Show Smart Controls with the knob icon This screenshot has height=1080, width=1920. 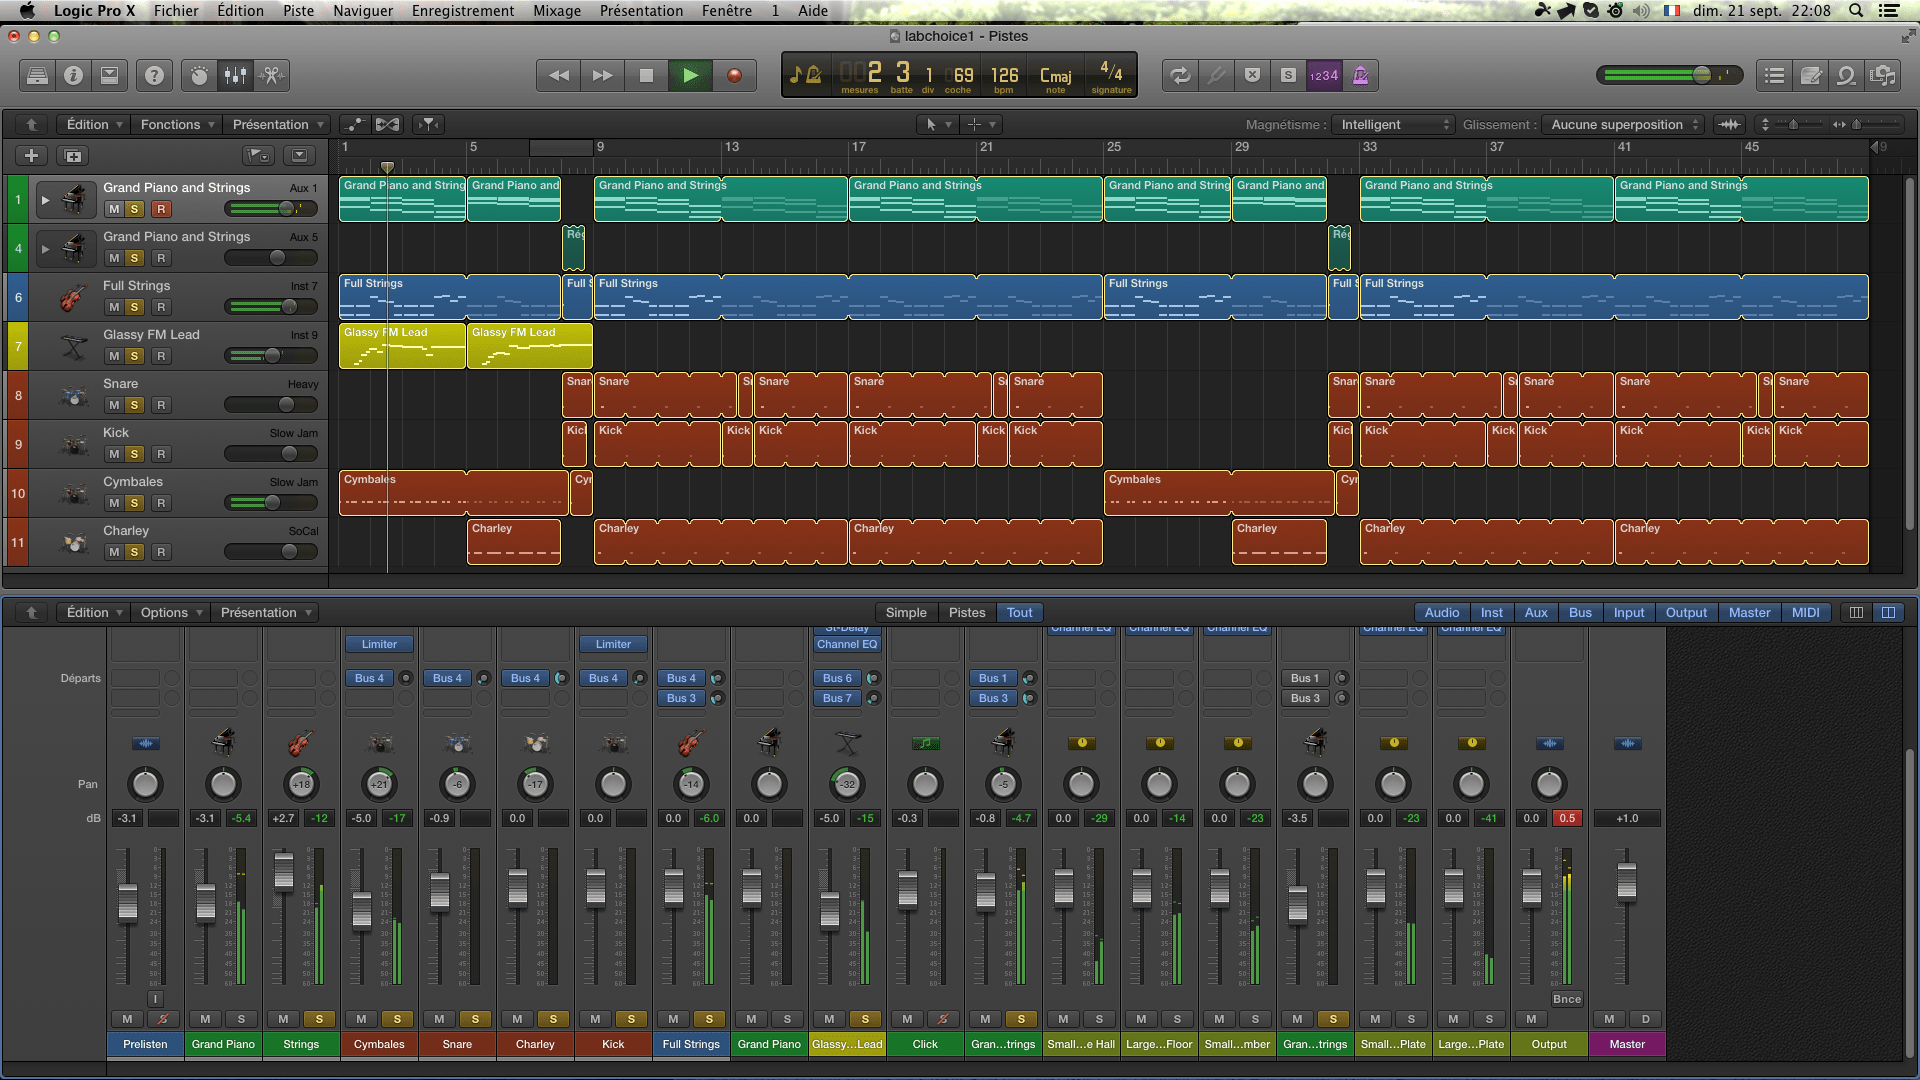(199, 75)
